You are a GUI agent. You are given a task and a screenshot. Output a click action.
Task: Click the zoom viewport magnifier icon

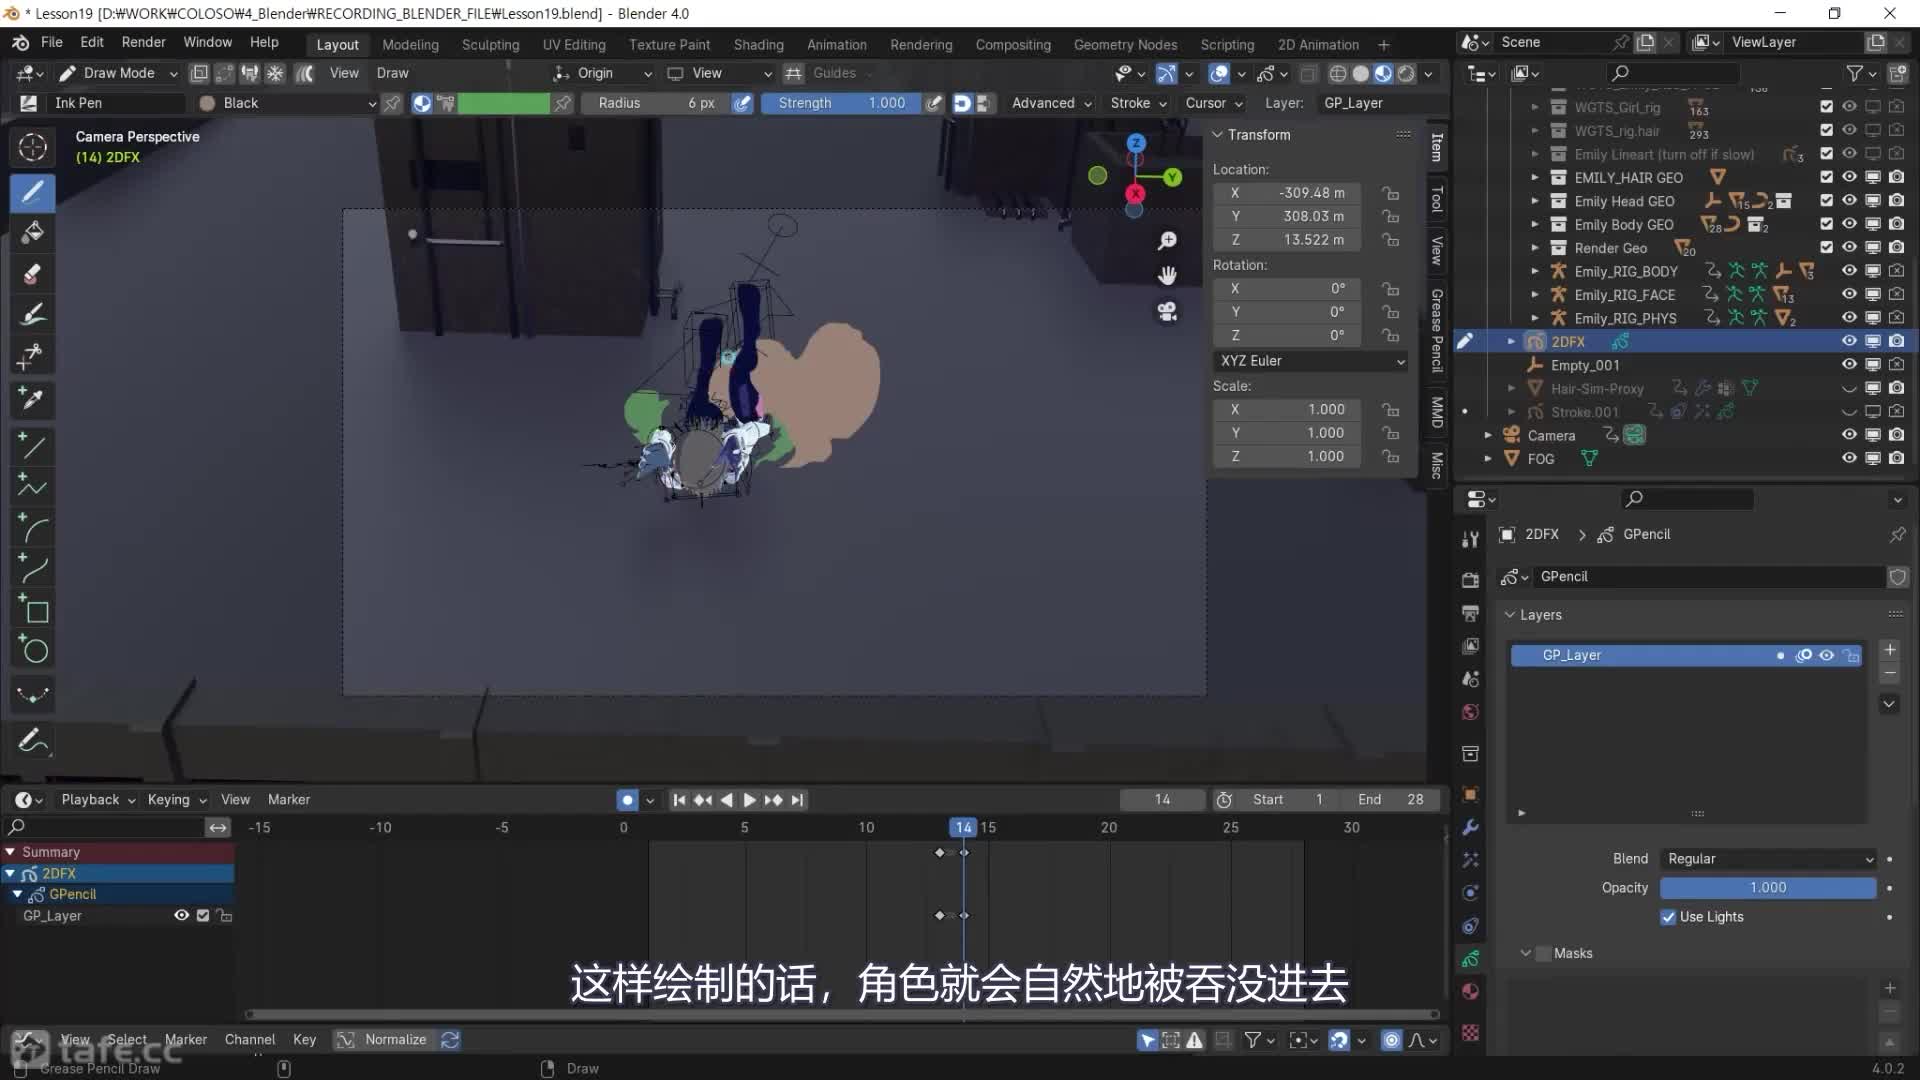1167,241
